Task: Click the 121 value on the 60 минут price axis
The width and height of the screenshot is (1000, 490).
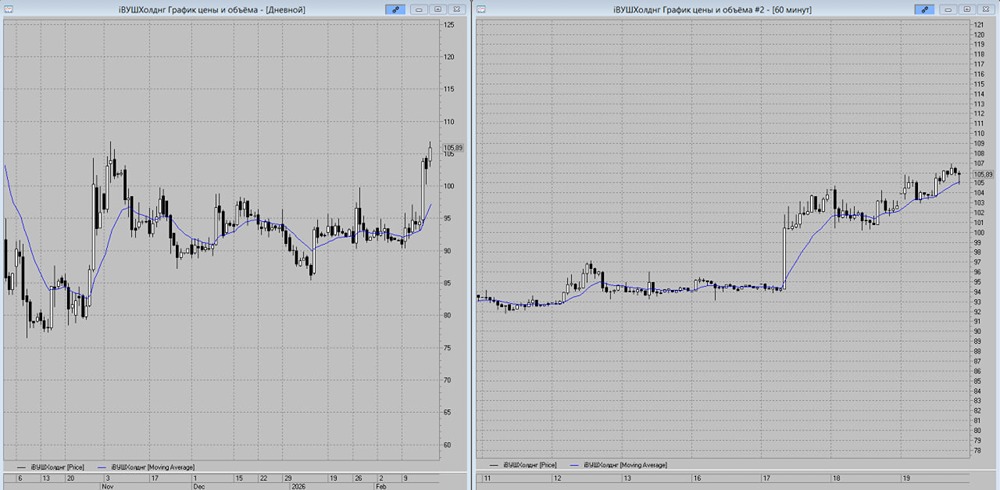Action: [x=978, y=24]
